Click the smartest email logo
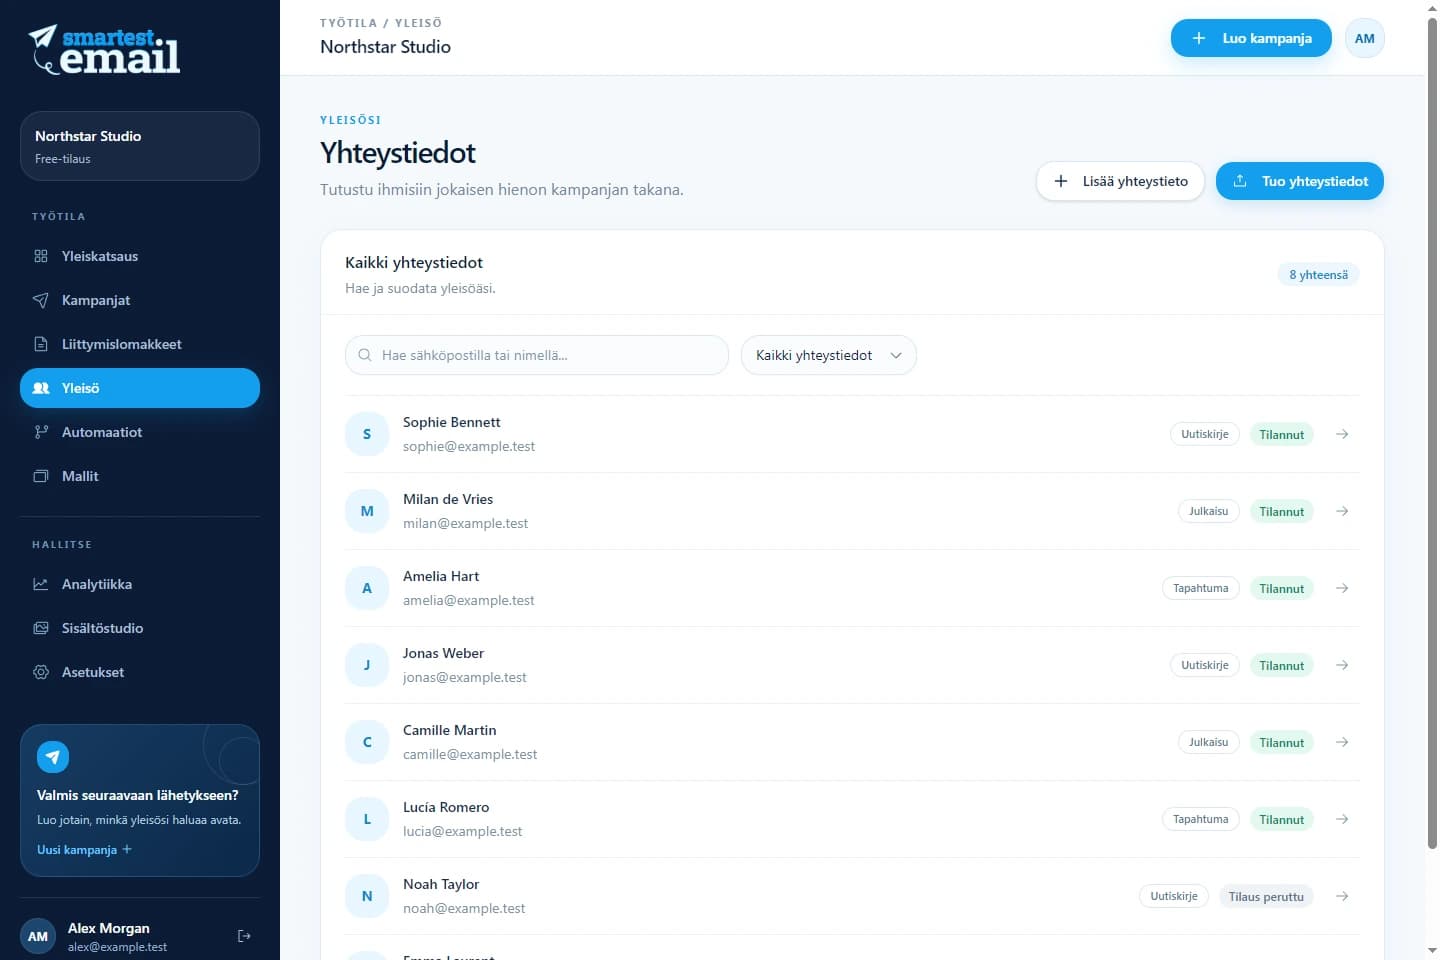This screenshot has width=1440, height=960. coord(104,50)
